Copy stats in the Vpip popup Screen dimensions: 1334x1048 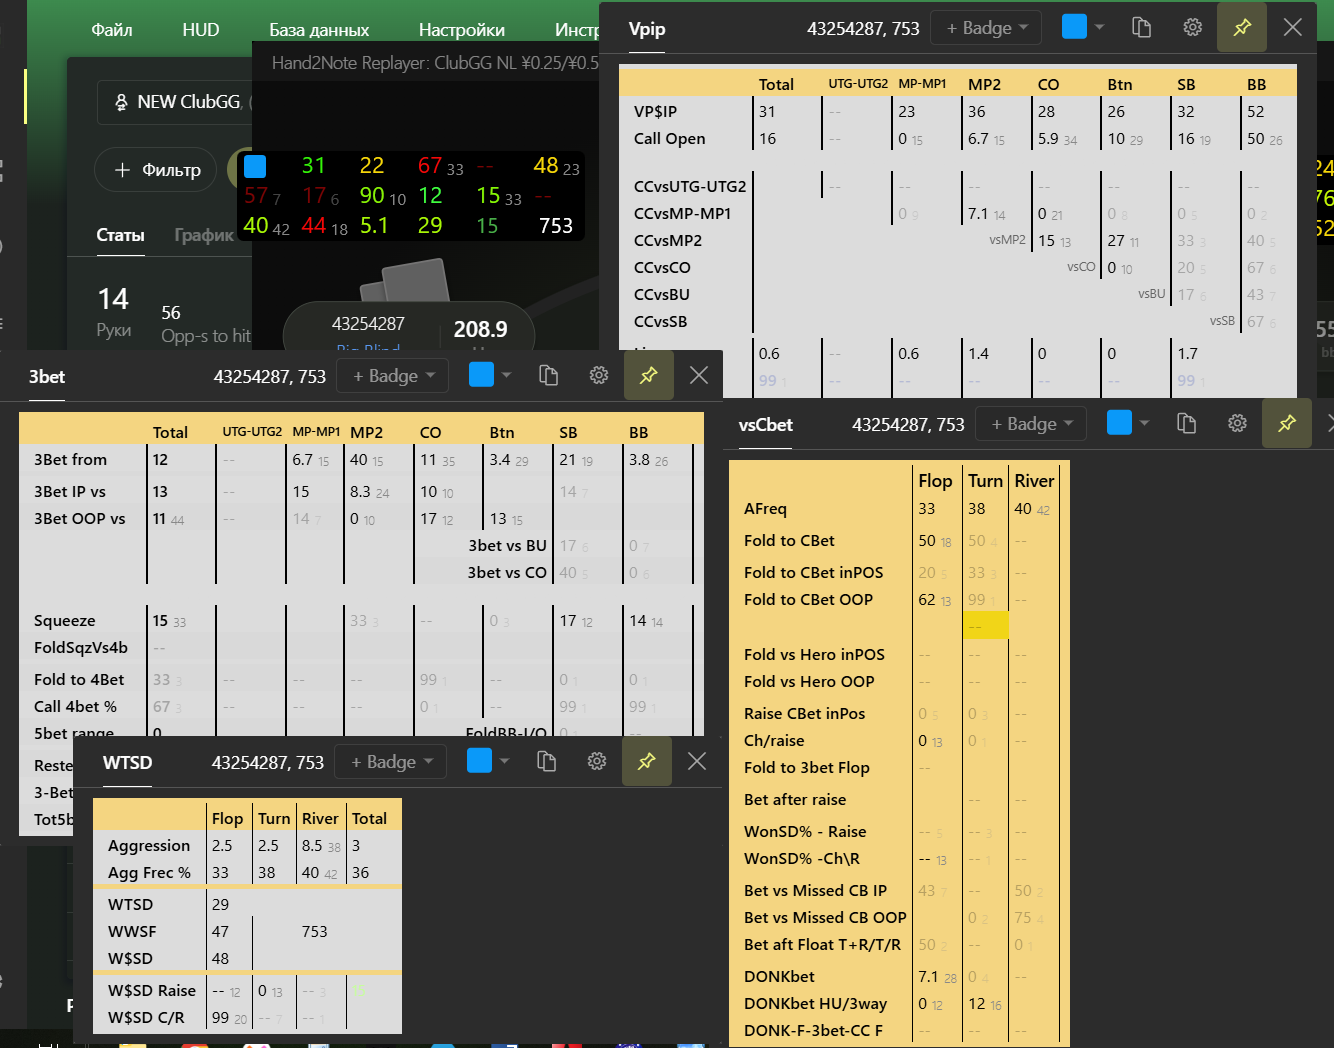click(1141, 28)
